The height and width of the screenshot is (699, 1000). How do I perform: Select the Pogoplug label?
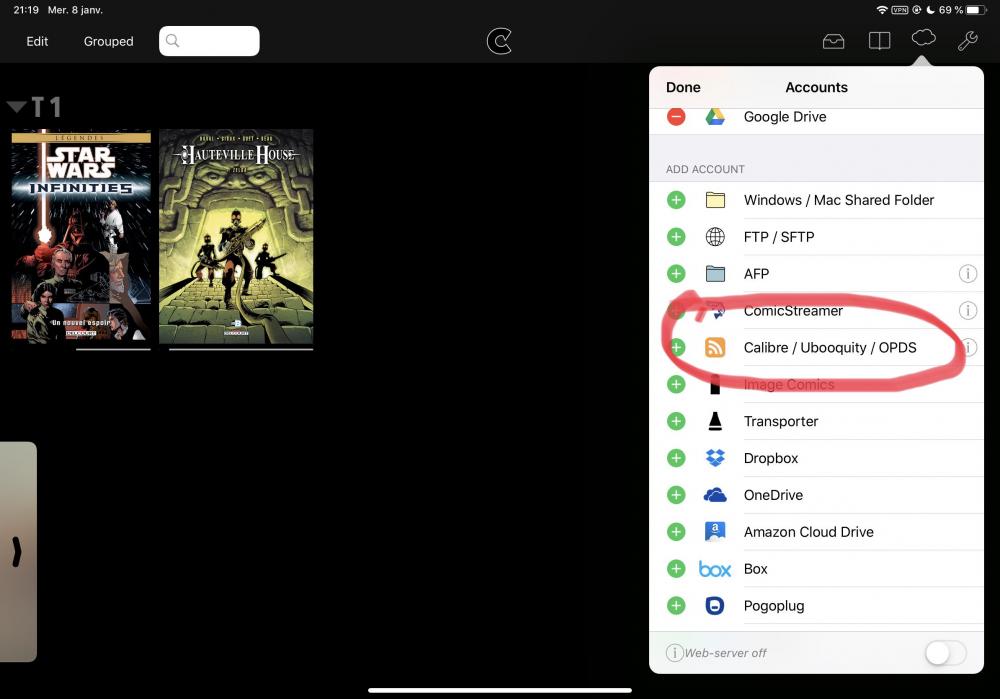(x=774, y=606)
